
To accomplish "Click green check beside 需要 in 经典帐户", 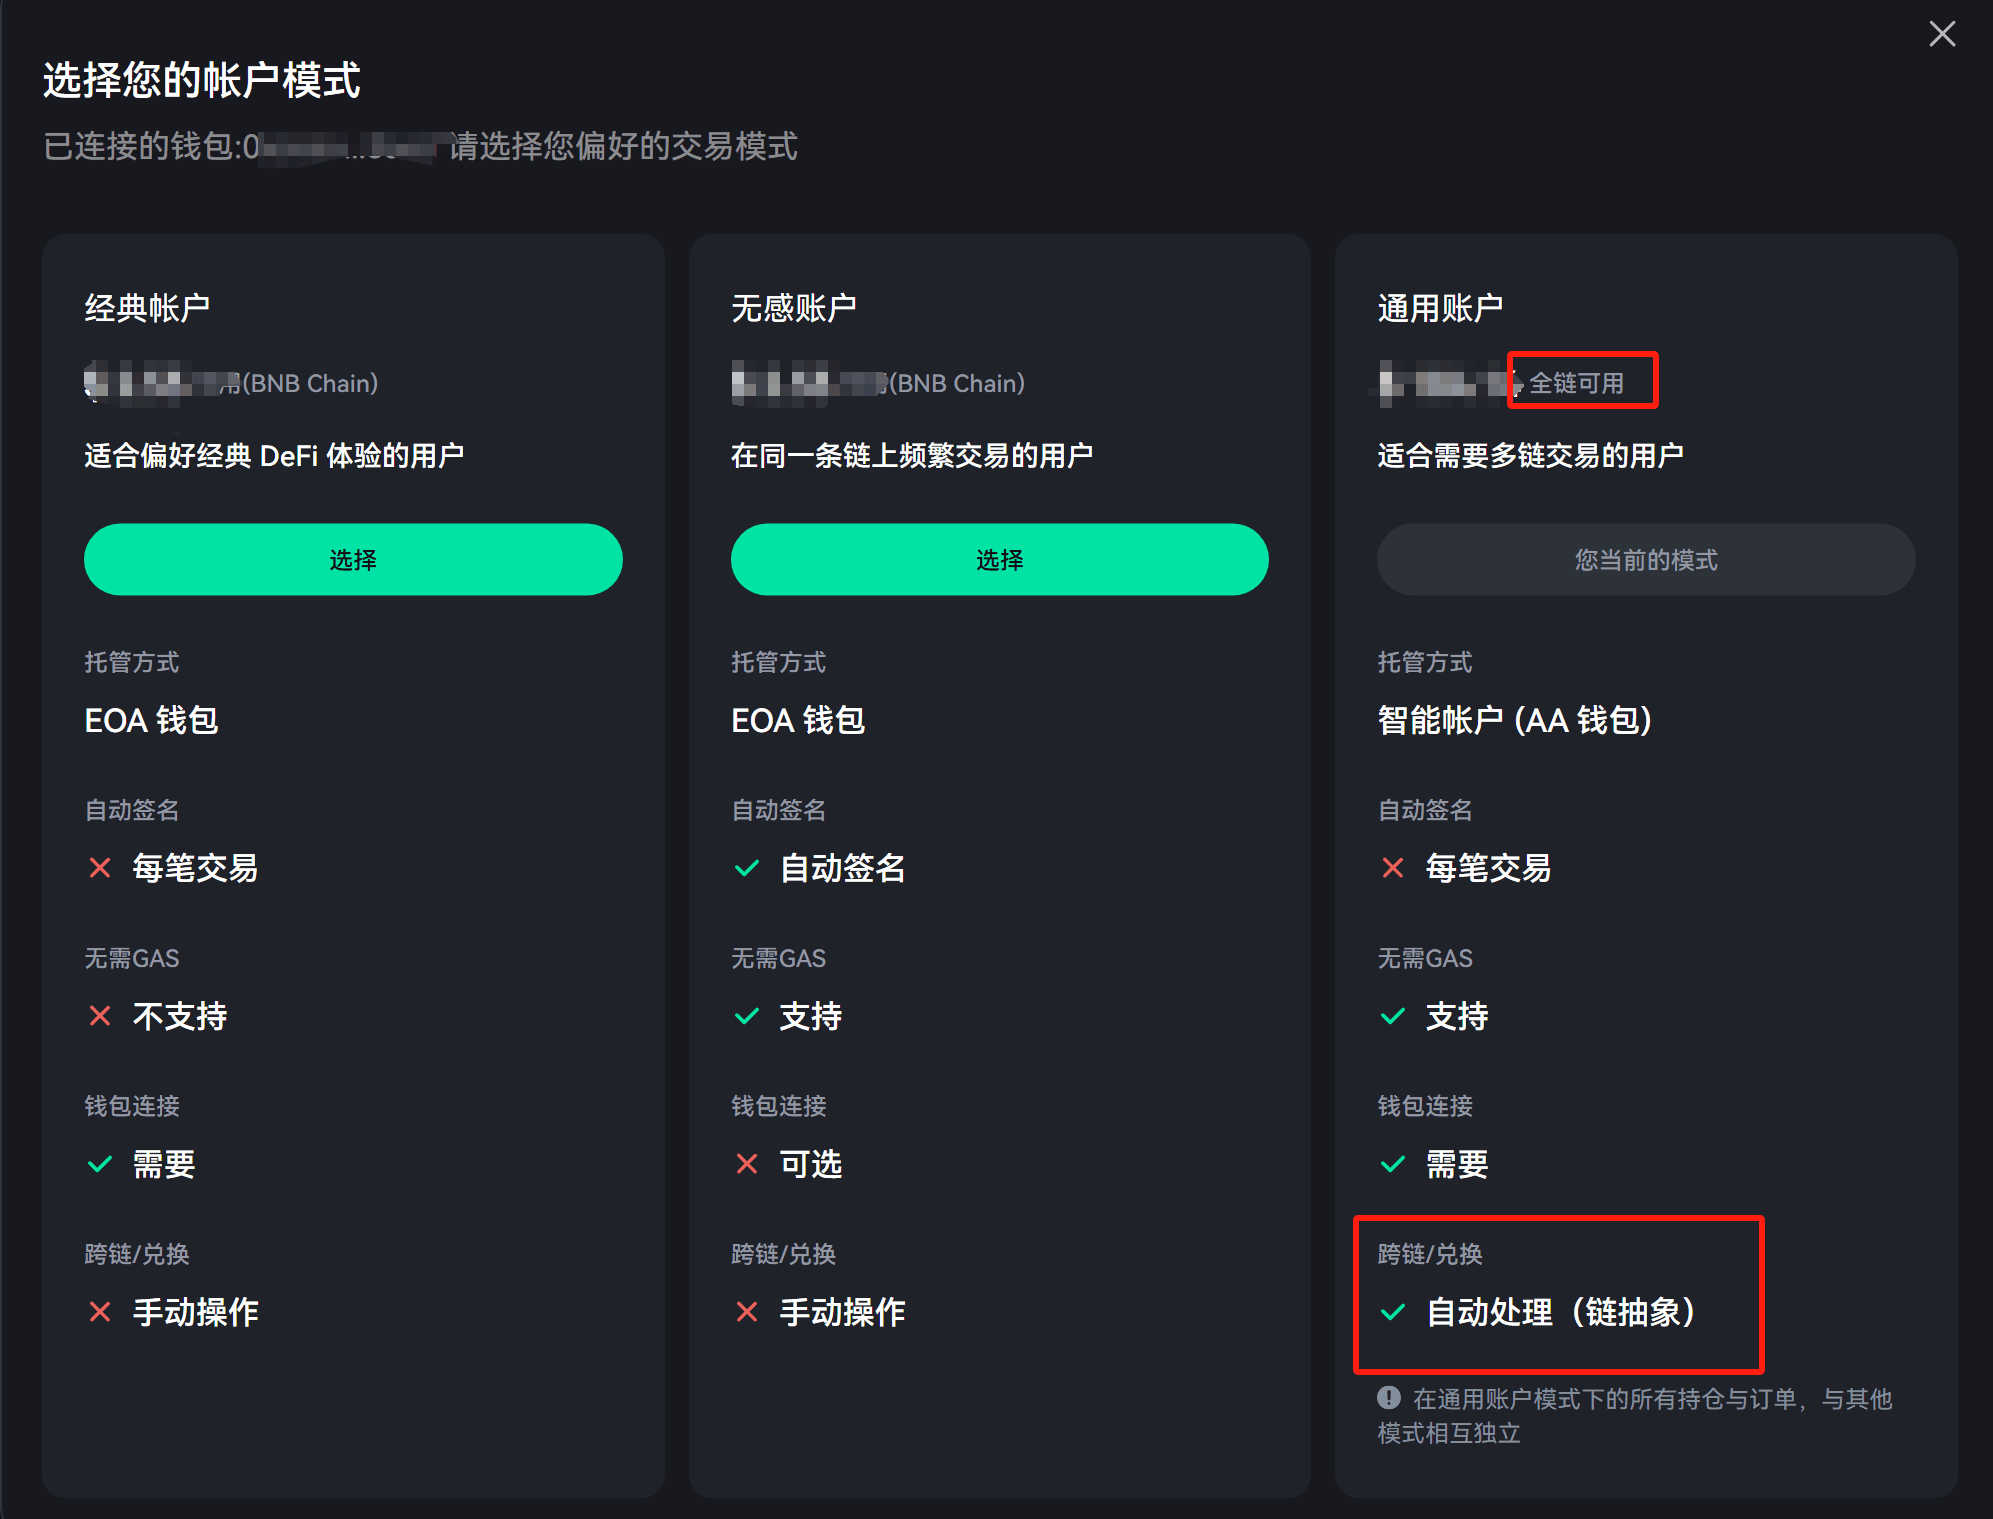I will pyautogui.click(x=100, y=1164).
